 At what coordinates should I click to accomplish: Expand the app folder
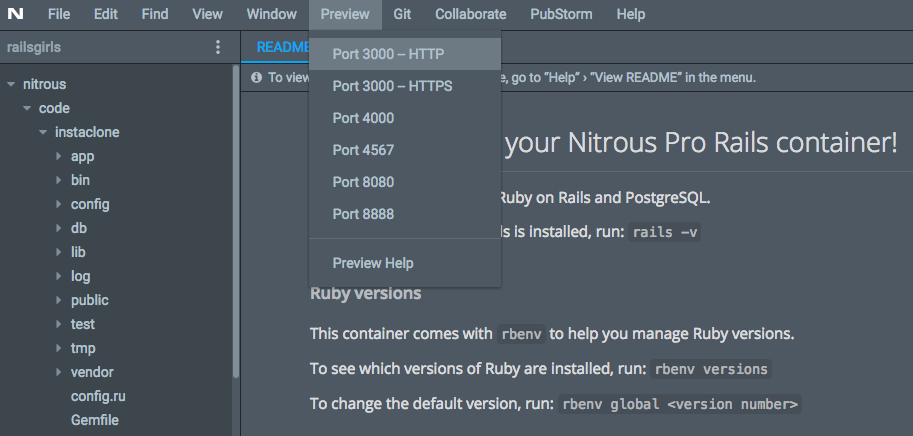point(59,157)
